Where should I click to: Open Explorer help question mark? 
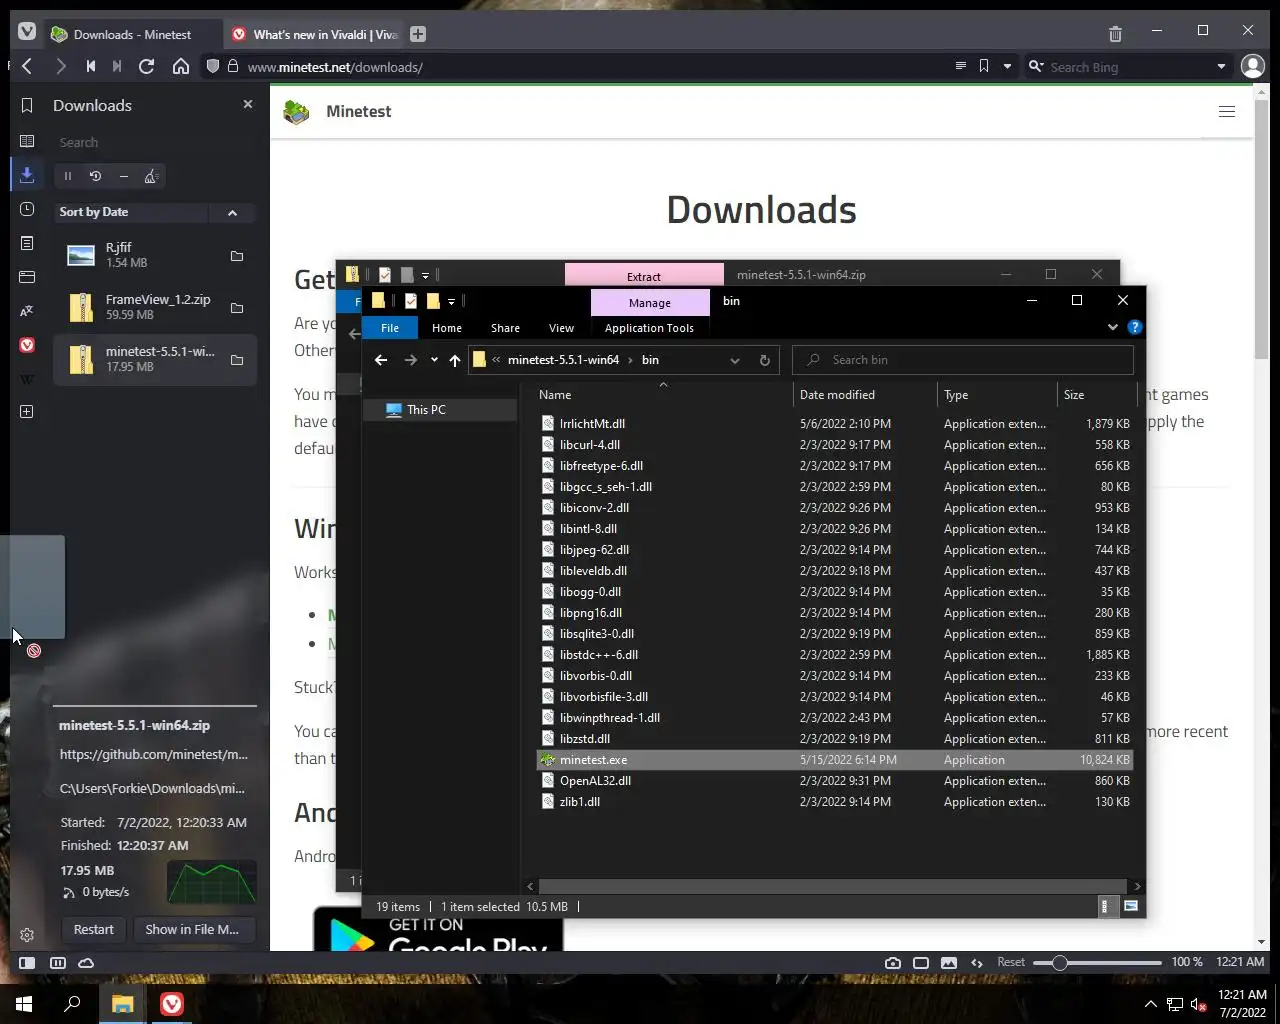pyautogui.click(x=1134, y=327)
